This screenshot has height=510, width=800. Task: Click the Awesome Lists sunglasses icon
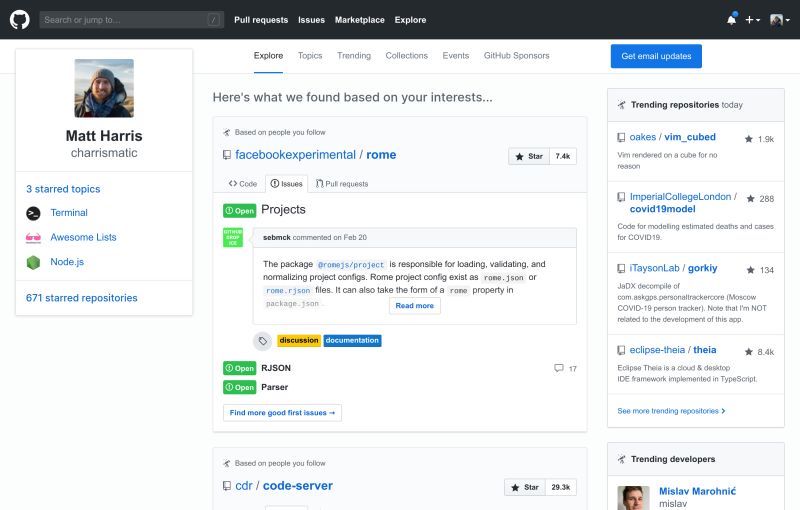click(33, 237)
